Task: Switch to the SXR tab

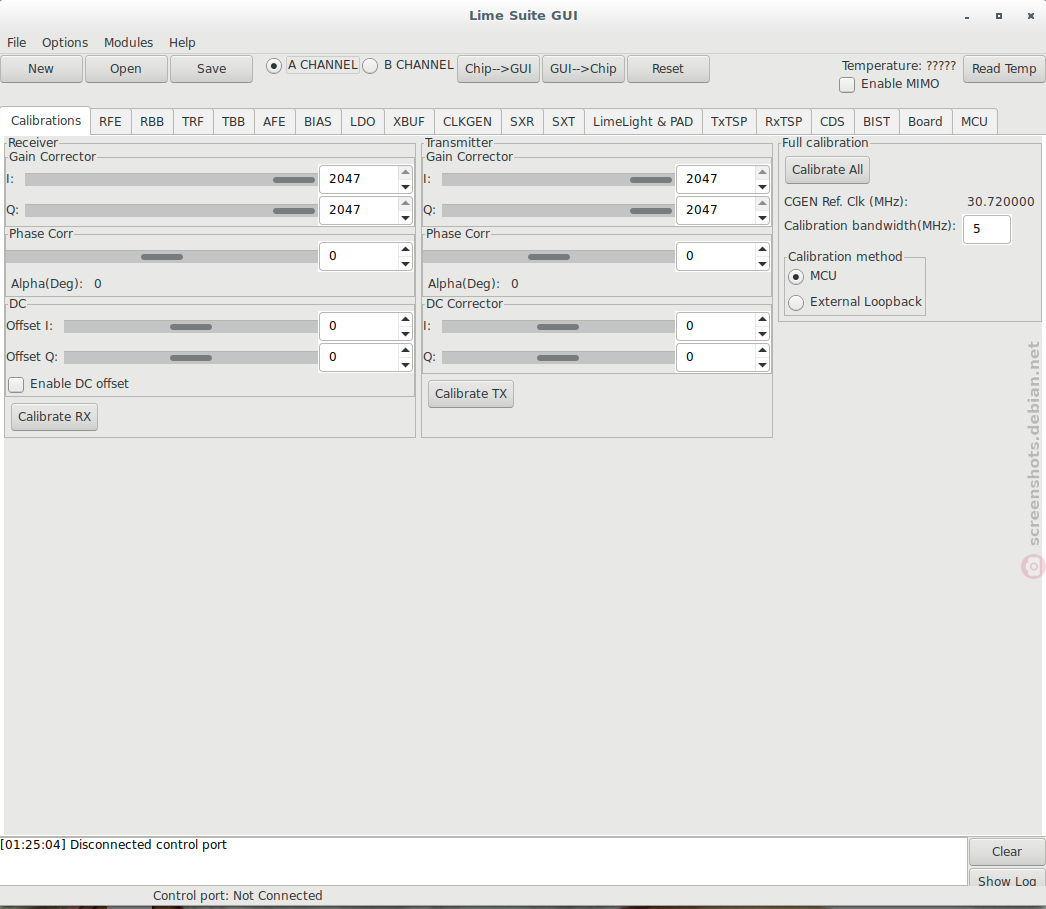Action: click(522, 121)
